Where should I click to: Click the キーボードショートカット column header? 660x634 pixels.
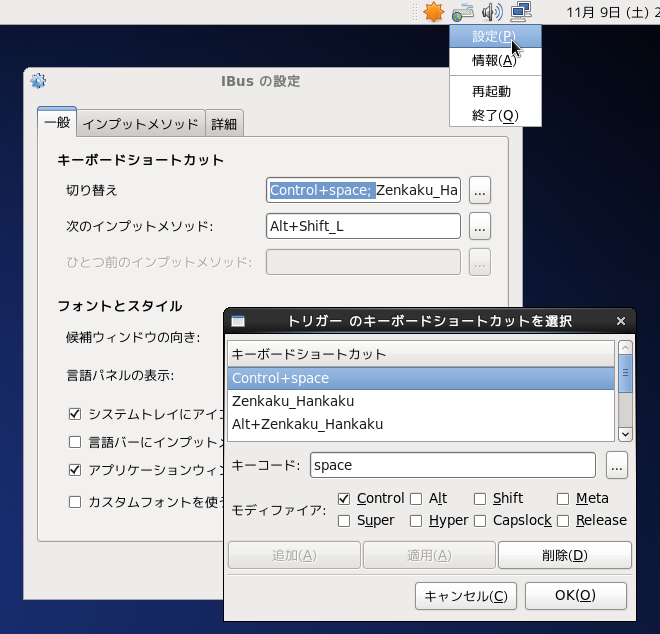421,354
